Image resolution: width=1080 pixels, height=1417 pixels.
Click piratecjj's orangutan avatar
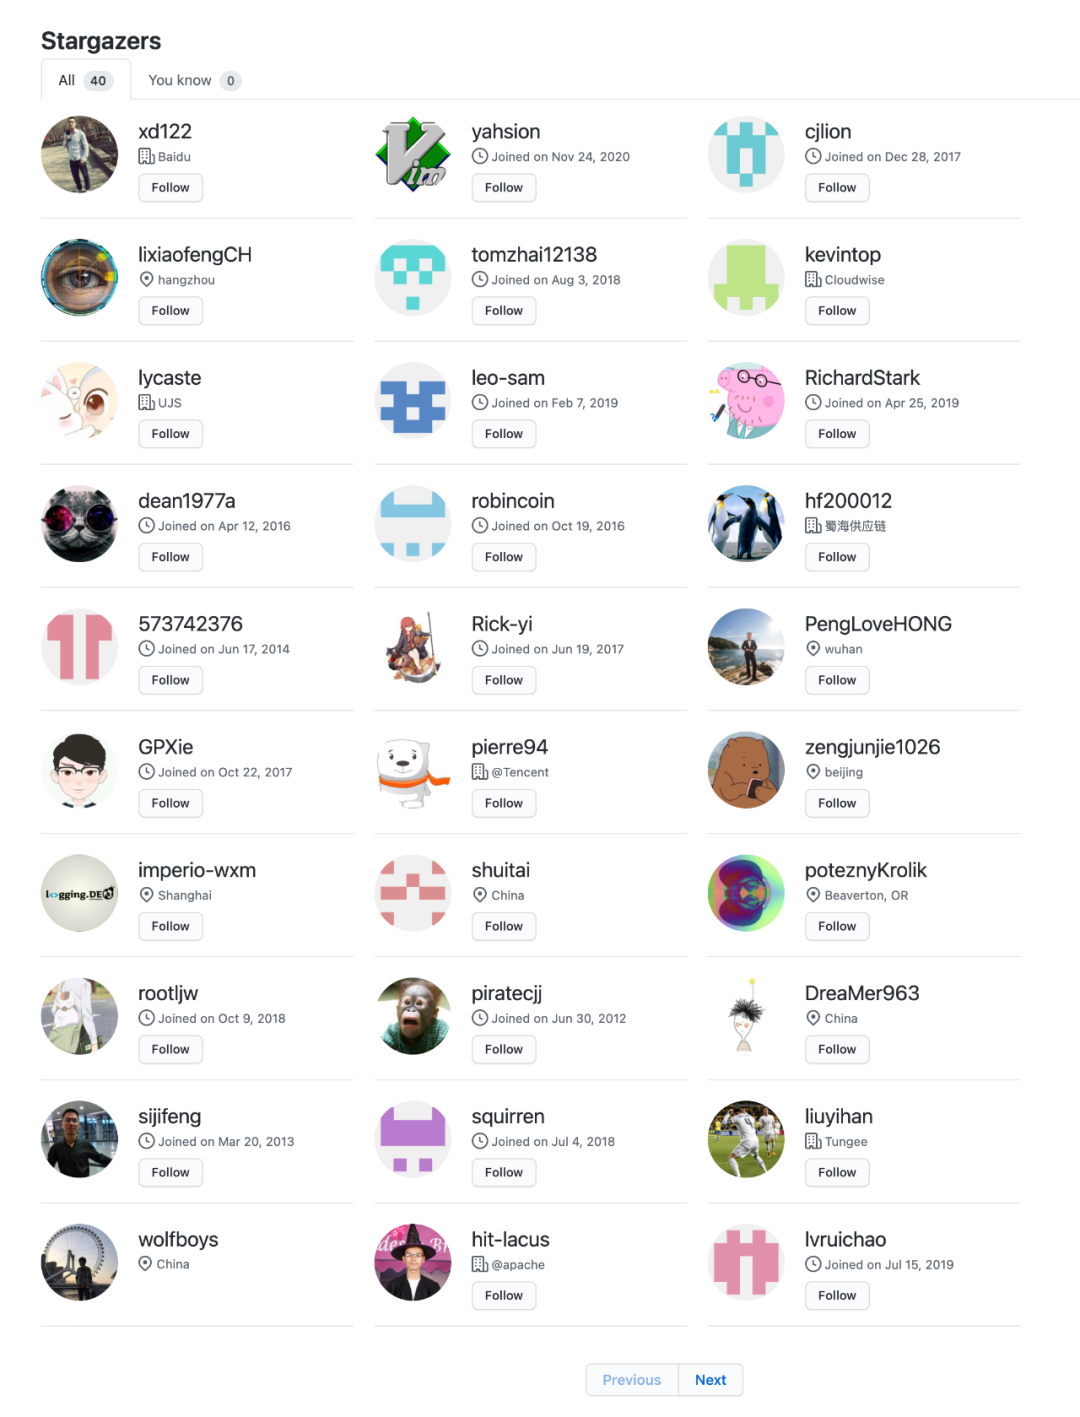(412, 1016)
